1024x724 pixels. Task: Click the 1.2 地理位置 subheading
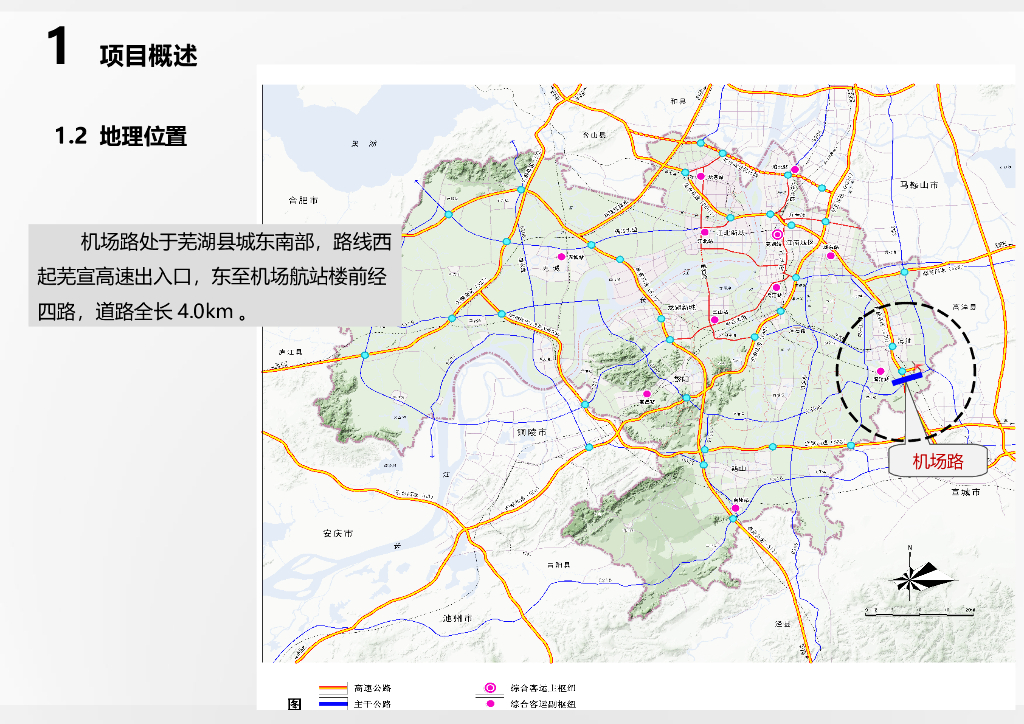coord(121,137)
